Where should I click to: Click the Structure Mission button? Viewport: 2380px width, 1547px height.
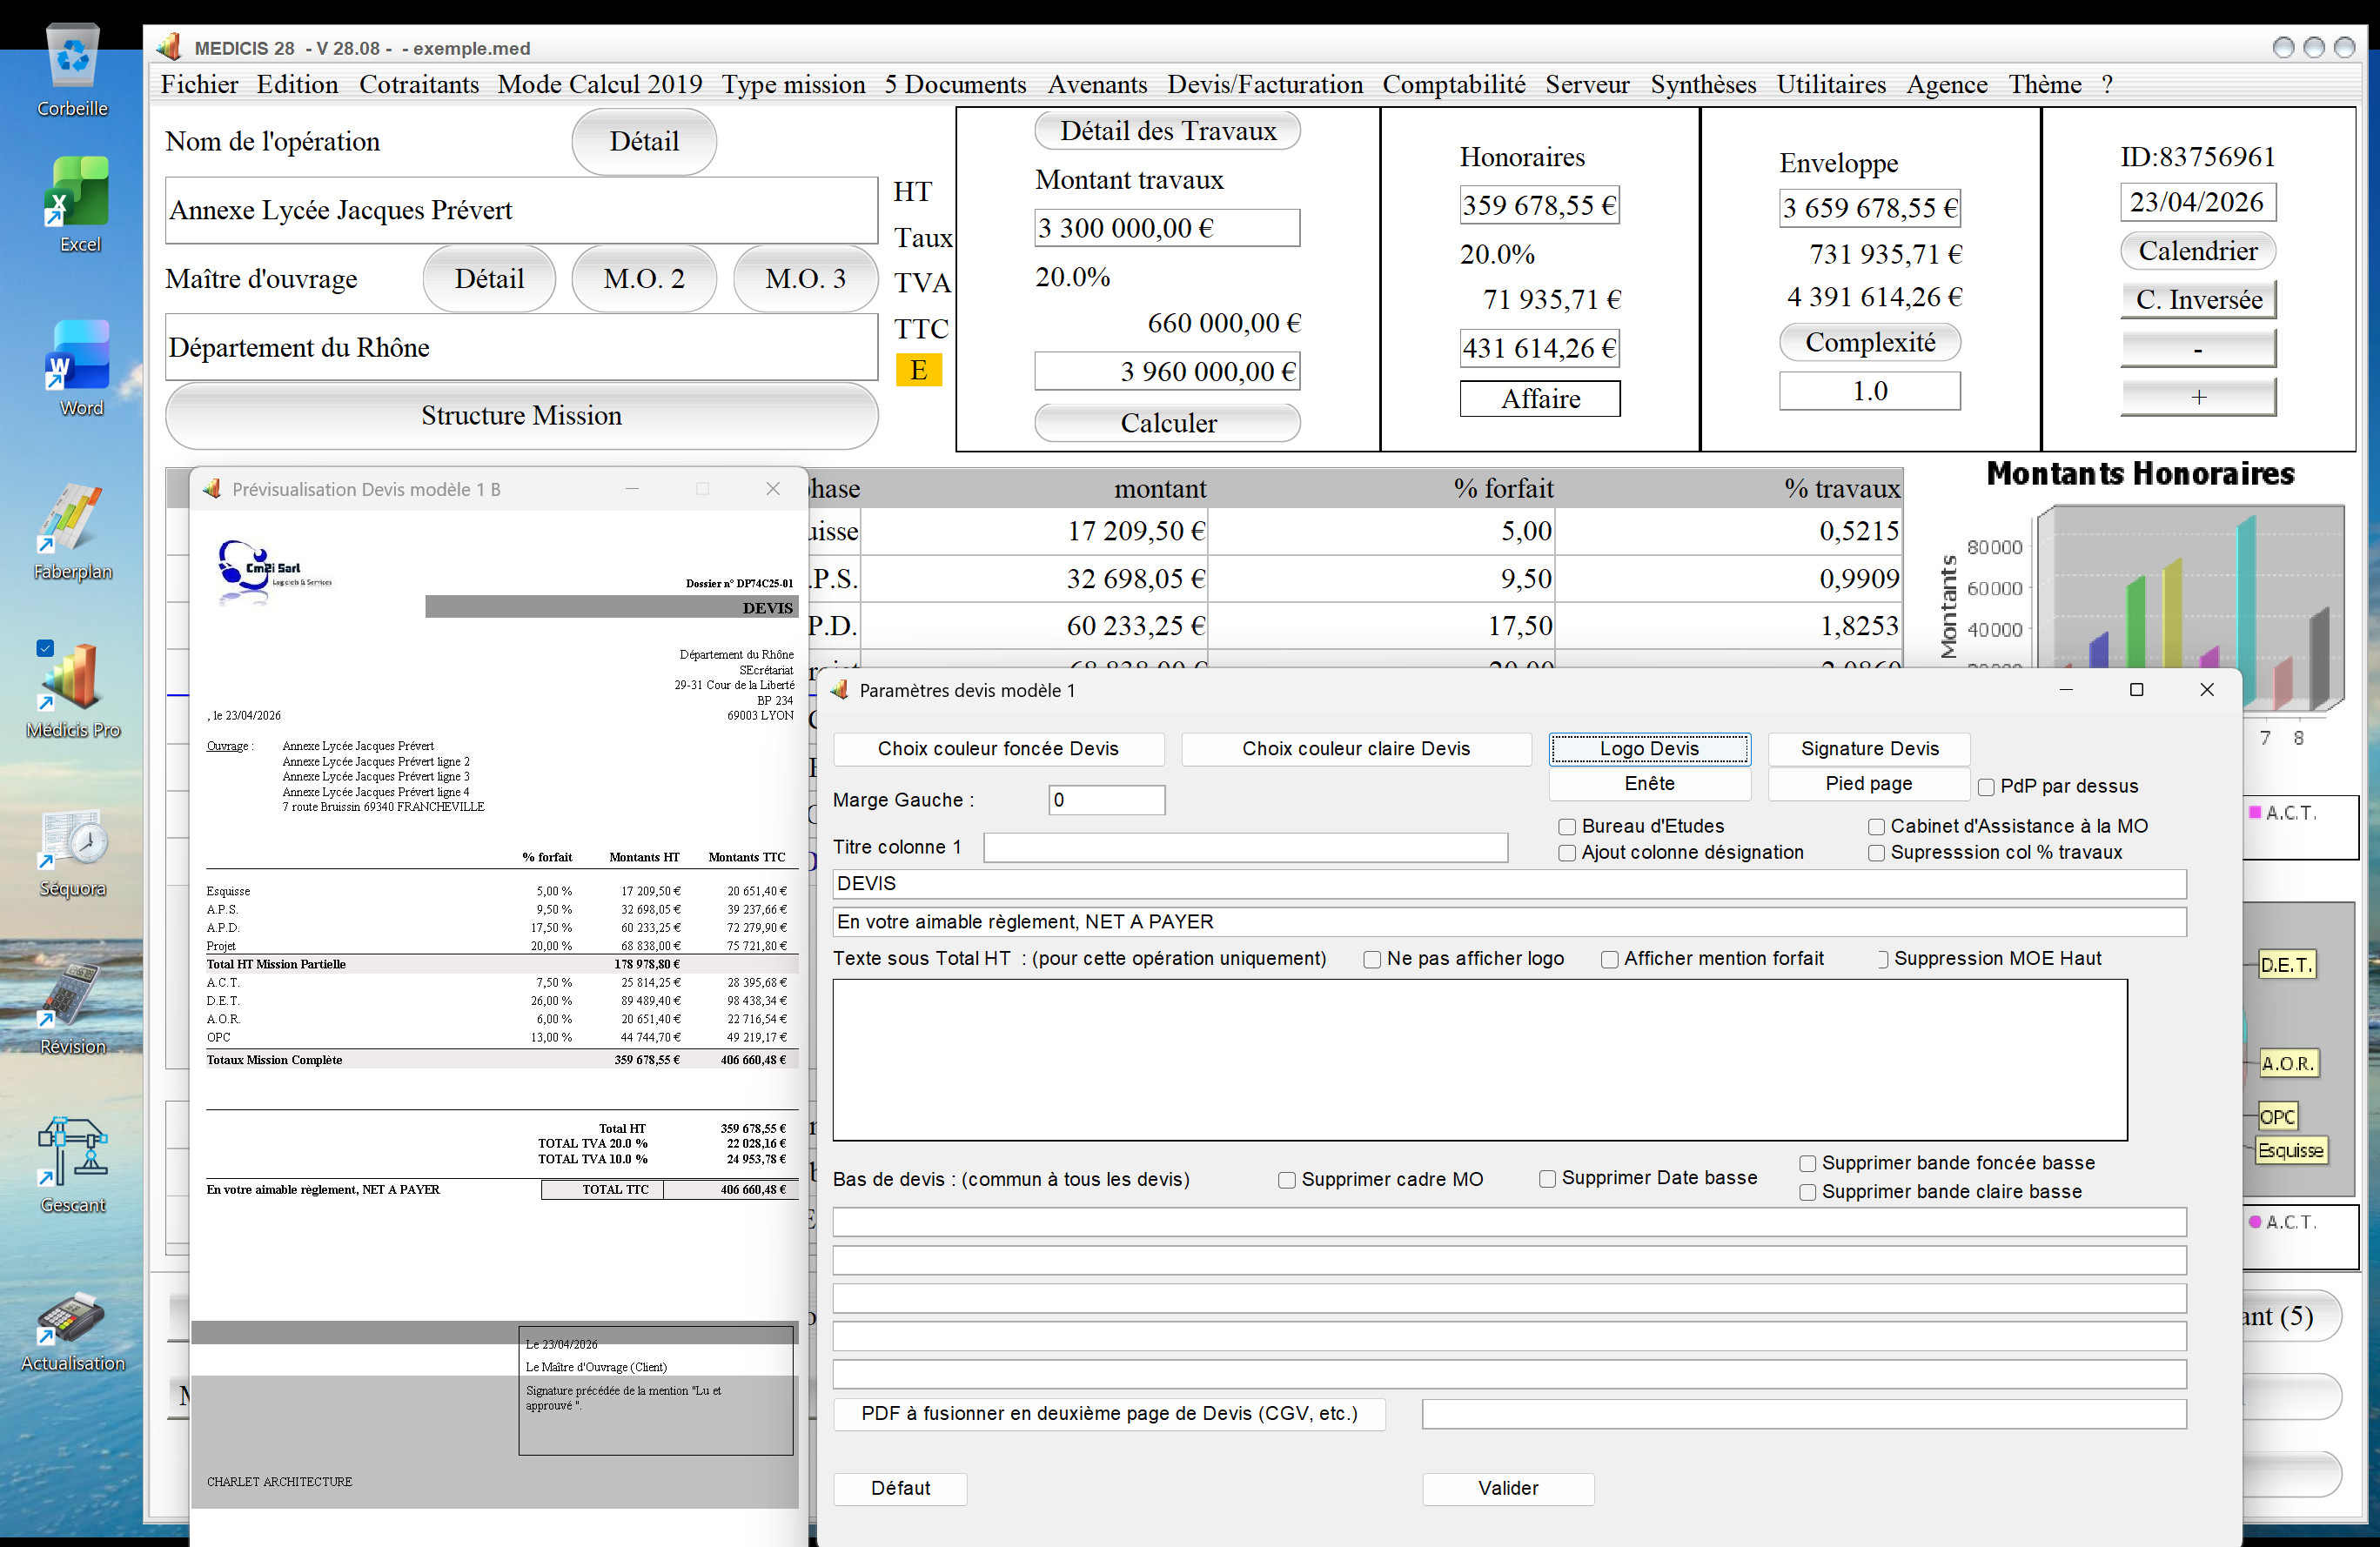[x=521, y=416]
